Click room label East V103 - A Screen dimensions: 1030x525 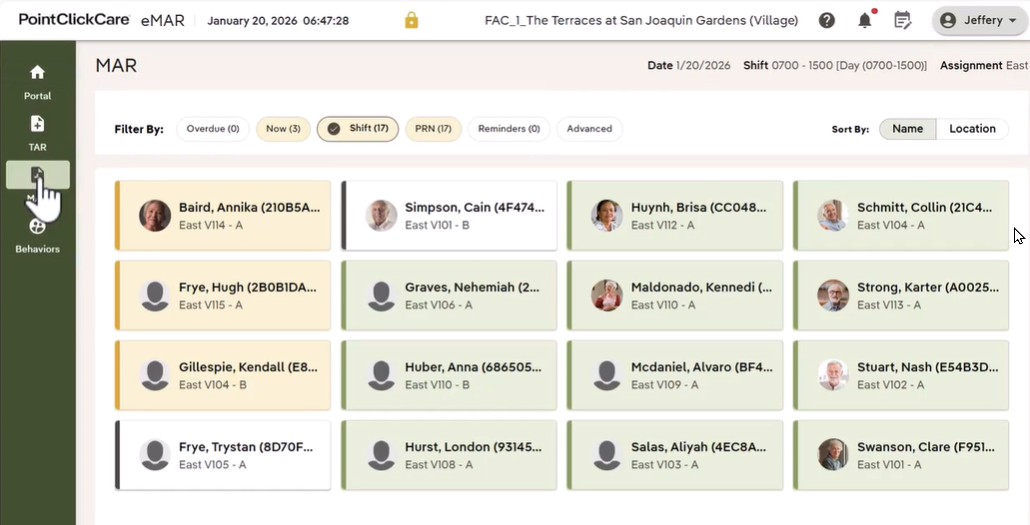coord(665,465)
